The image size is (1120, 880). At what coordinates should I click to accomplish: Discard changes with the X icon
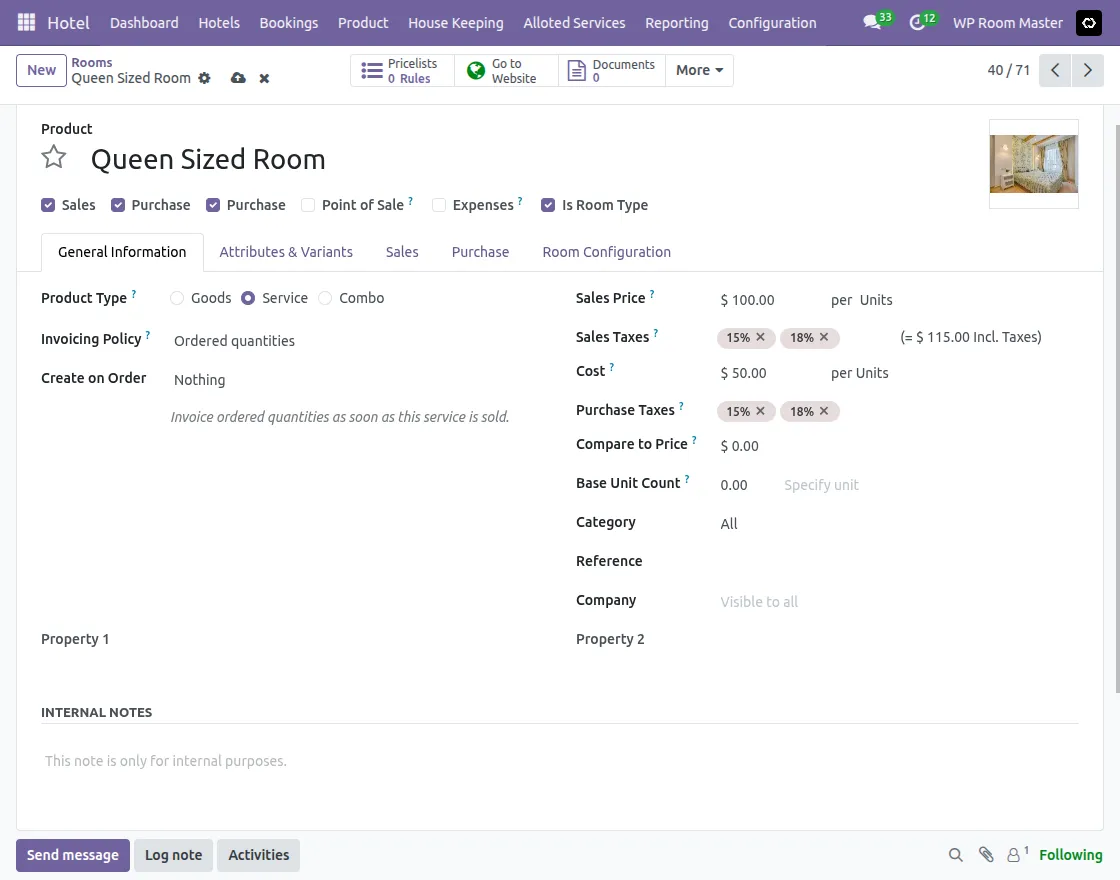click(x=264, y=78)
